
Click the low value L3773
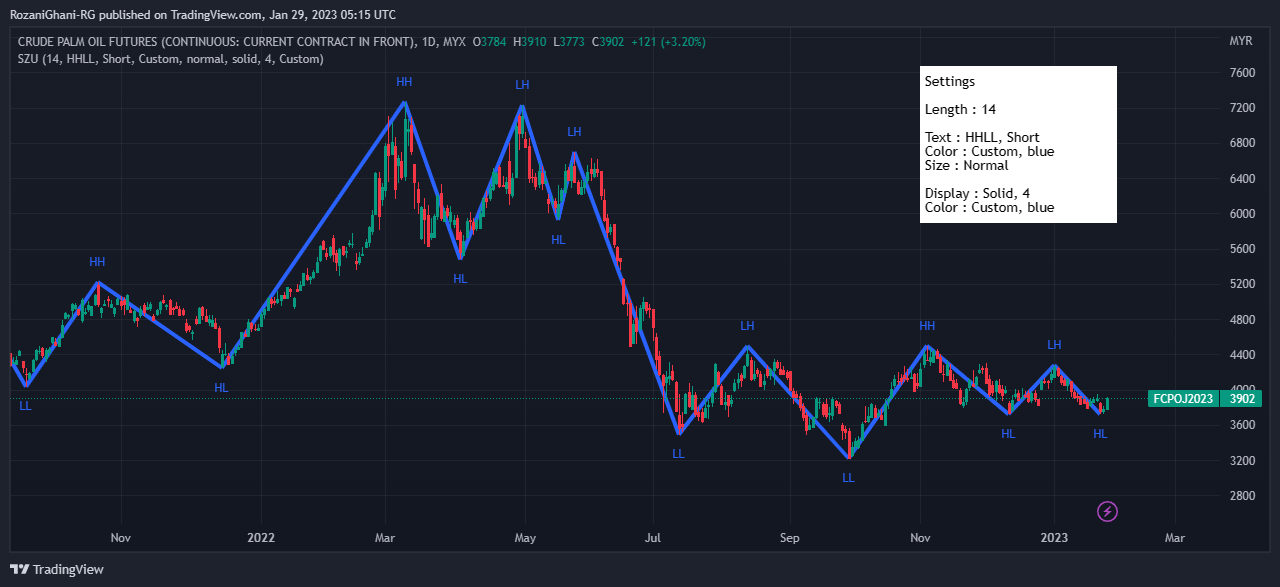point(569,42)
